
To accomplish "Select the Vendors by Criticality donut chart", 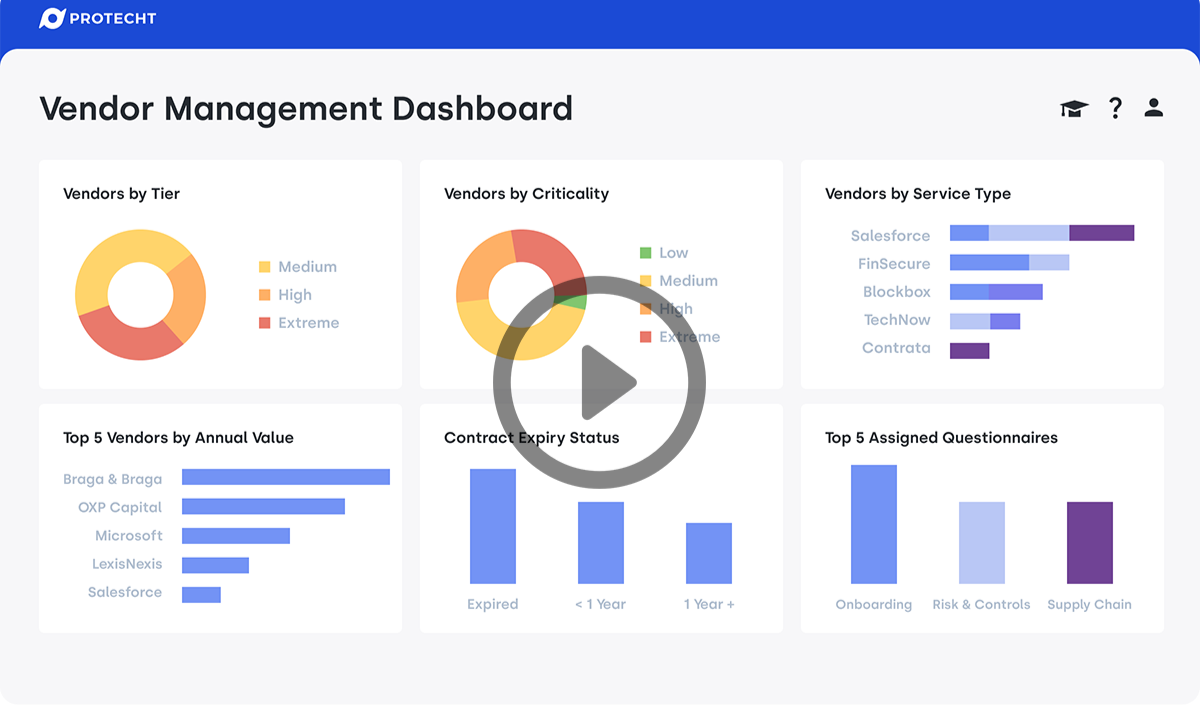I will pos(521,295).
